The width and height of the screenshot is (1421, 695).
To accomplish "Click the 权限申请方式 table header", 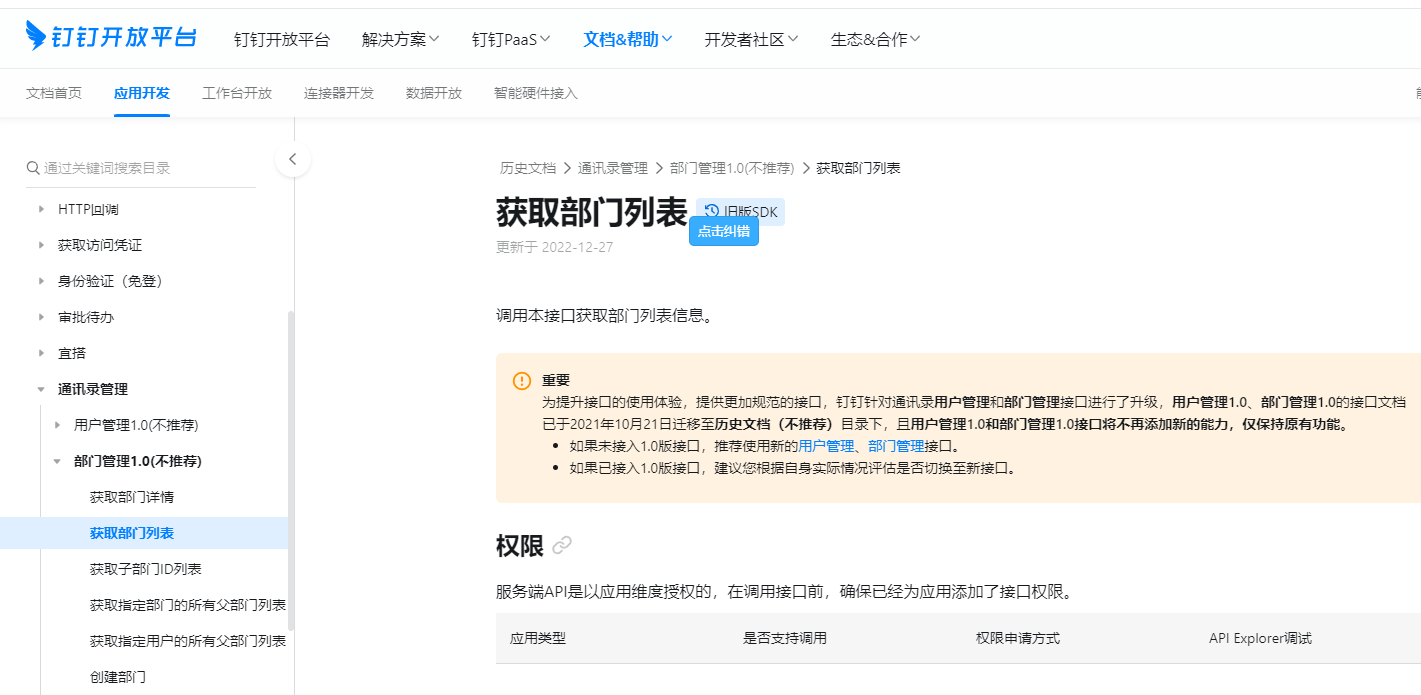I will coord(1018,638).
